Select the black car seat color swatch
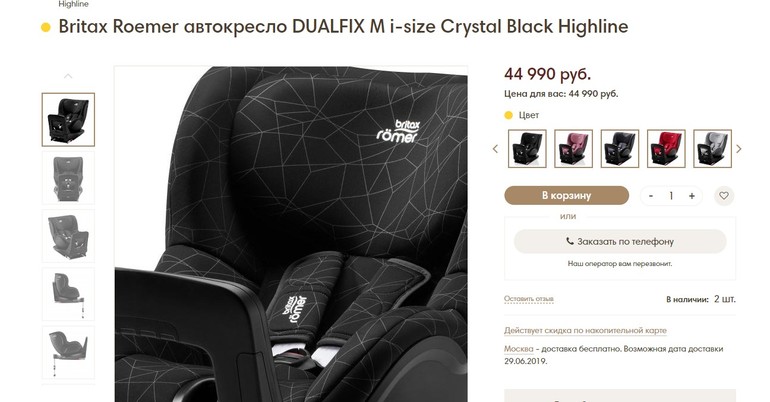Screen dimensions: 770x402 point(527,149)
